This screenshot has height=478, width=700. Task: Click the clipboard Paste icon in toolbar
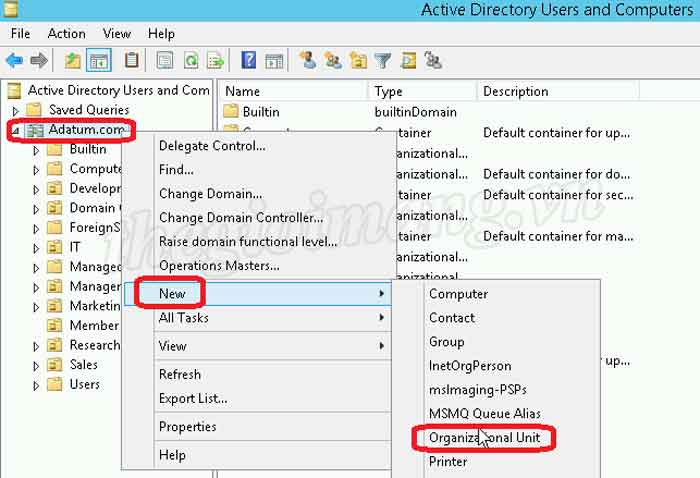tap(131, 60)
